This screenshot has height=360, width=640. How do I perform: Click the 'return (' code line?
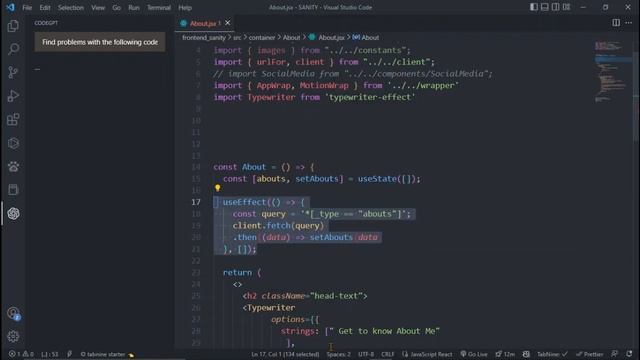(242, 272)
